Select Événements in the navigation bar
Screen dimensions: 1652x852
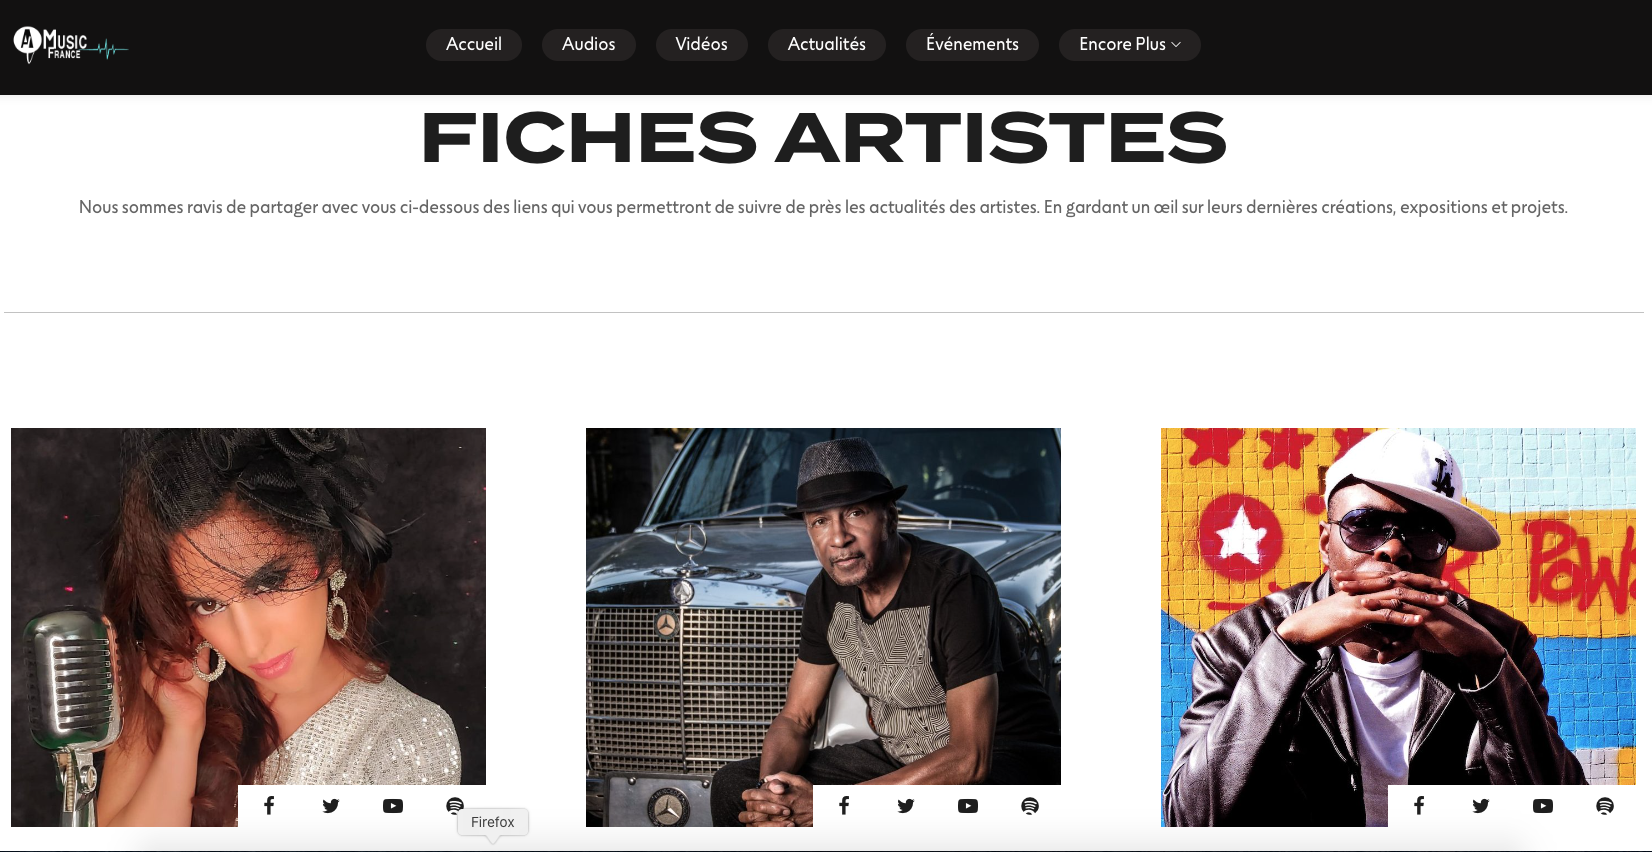[972, 44]
